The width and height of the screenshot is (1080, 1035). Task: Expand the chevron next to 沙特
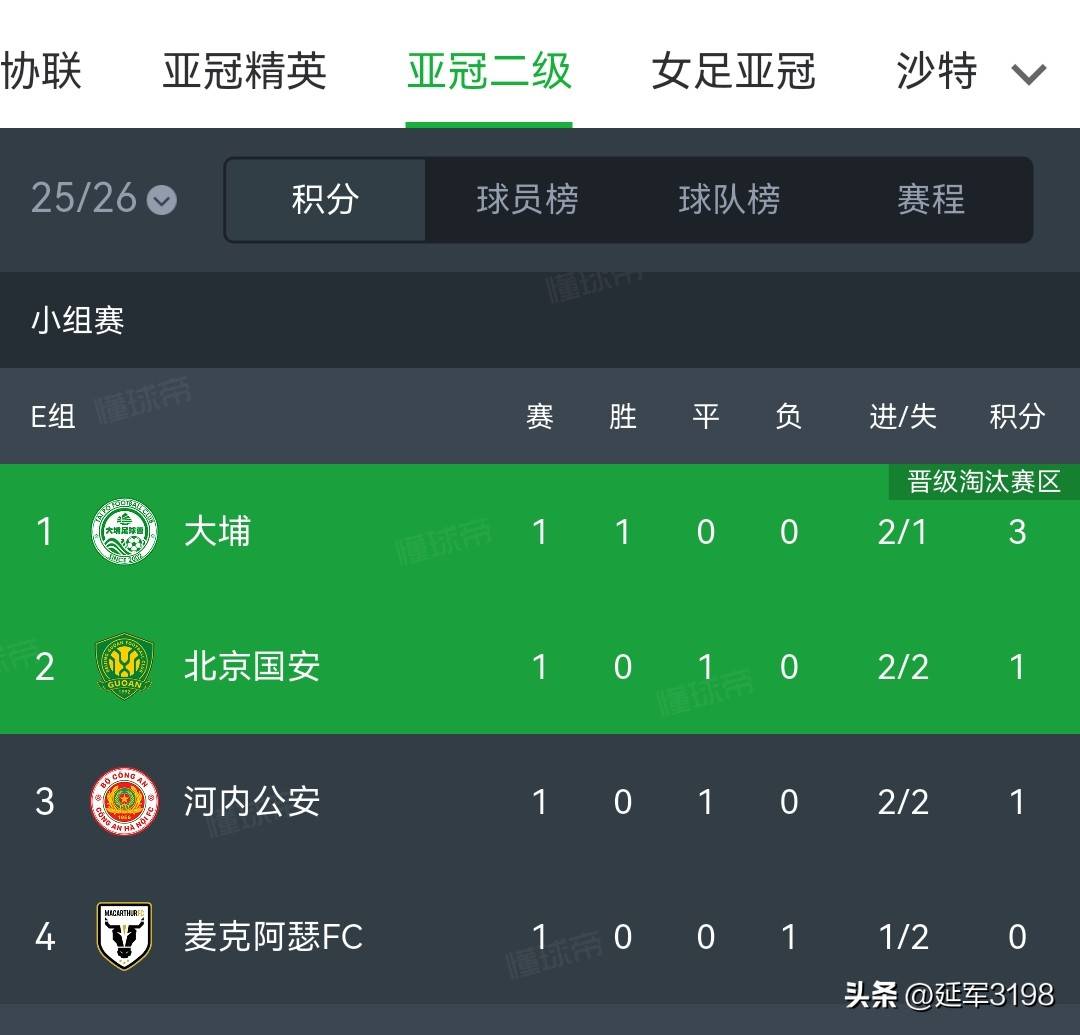click(x=1029, y=73)
